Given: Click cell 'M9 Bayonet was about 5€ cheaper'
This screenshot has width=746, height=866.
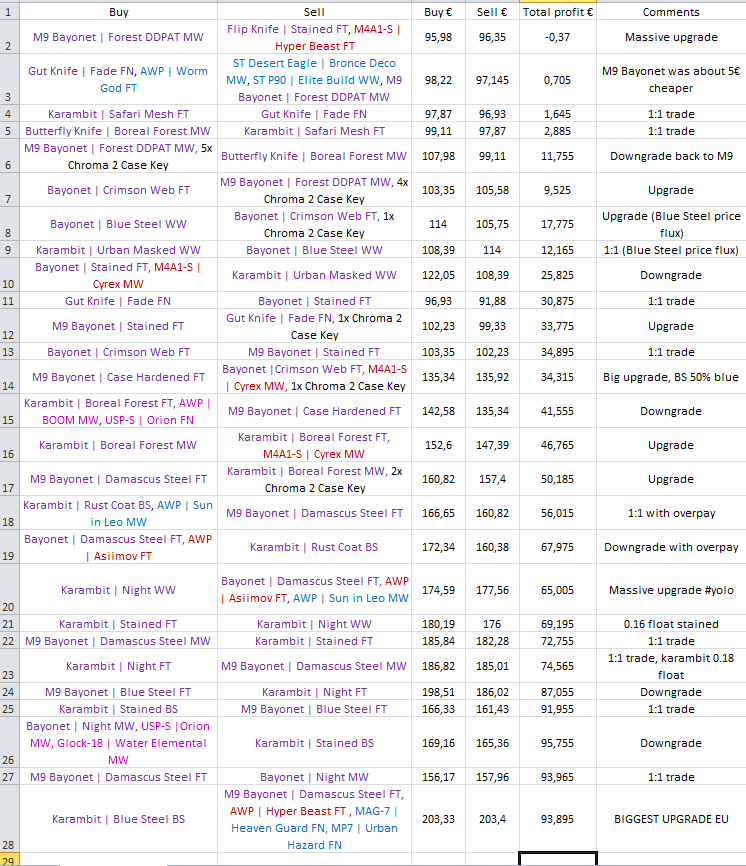Looking at the screenshot, I should tap(671, 80).
